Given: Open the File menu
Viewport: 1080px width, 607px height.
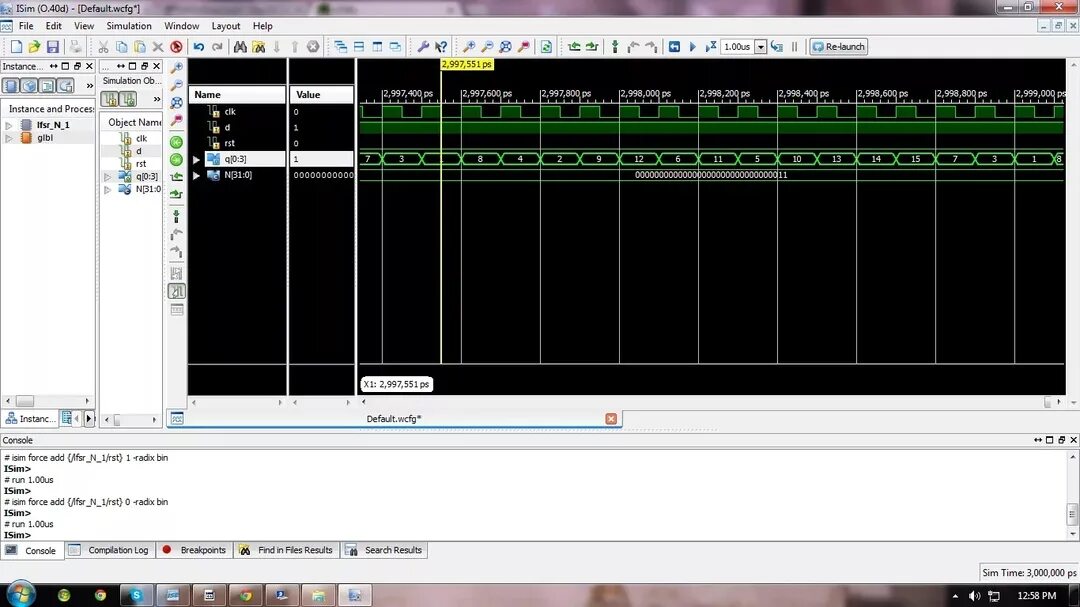Looking at the screenshot, I should [26, 26].
